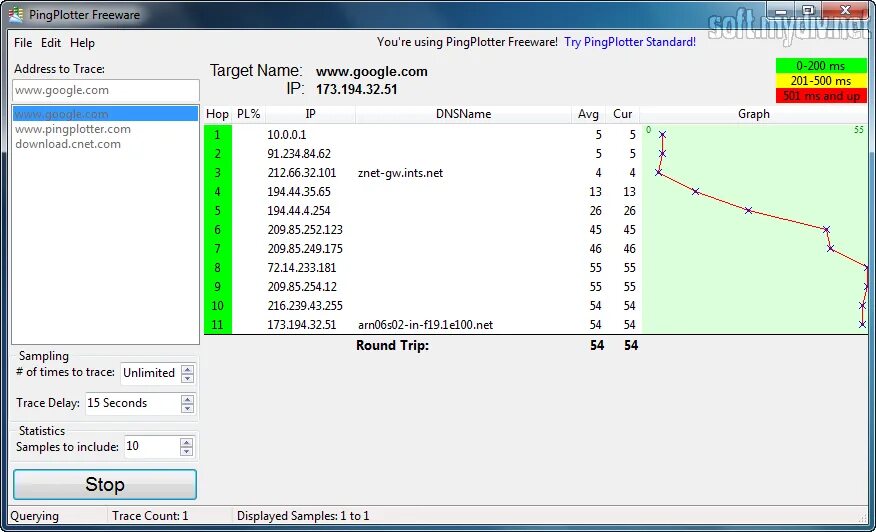This screenshot has width=876, height=532.
Task: Click IP 194.44.4.254 in hop table
Action: tap(299, 211)
